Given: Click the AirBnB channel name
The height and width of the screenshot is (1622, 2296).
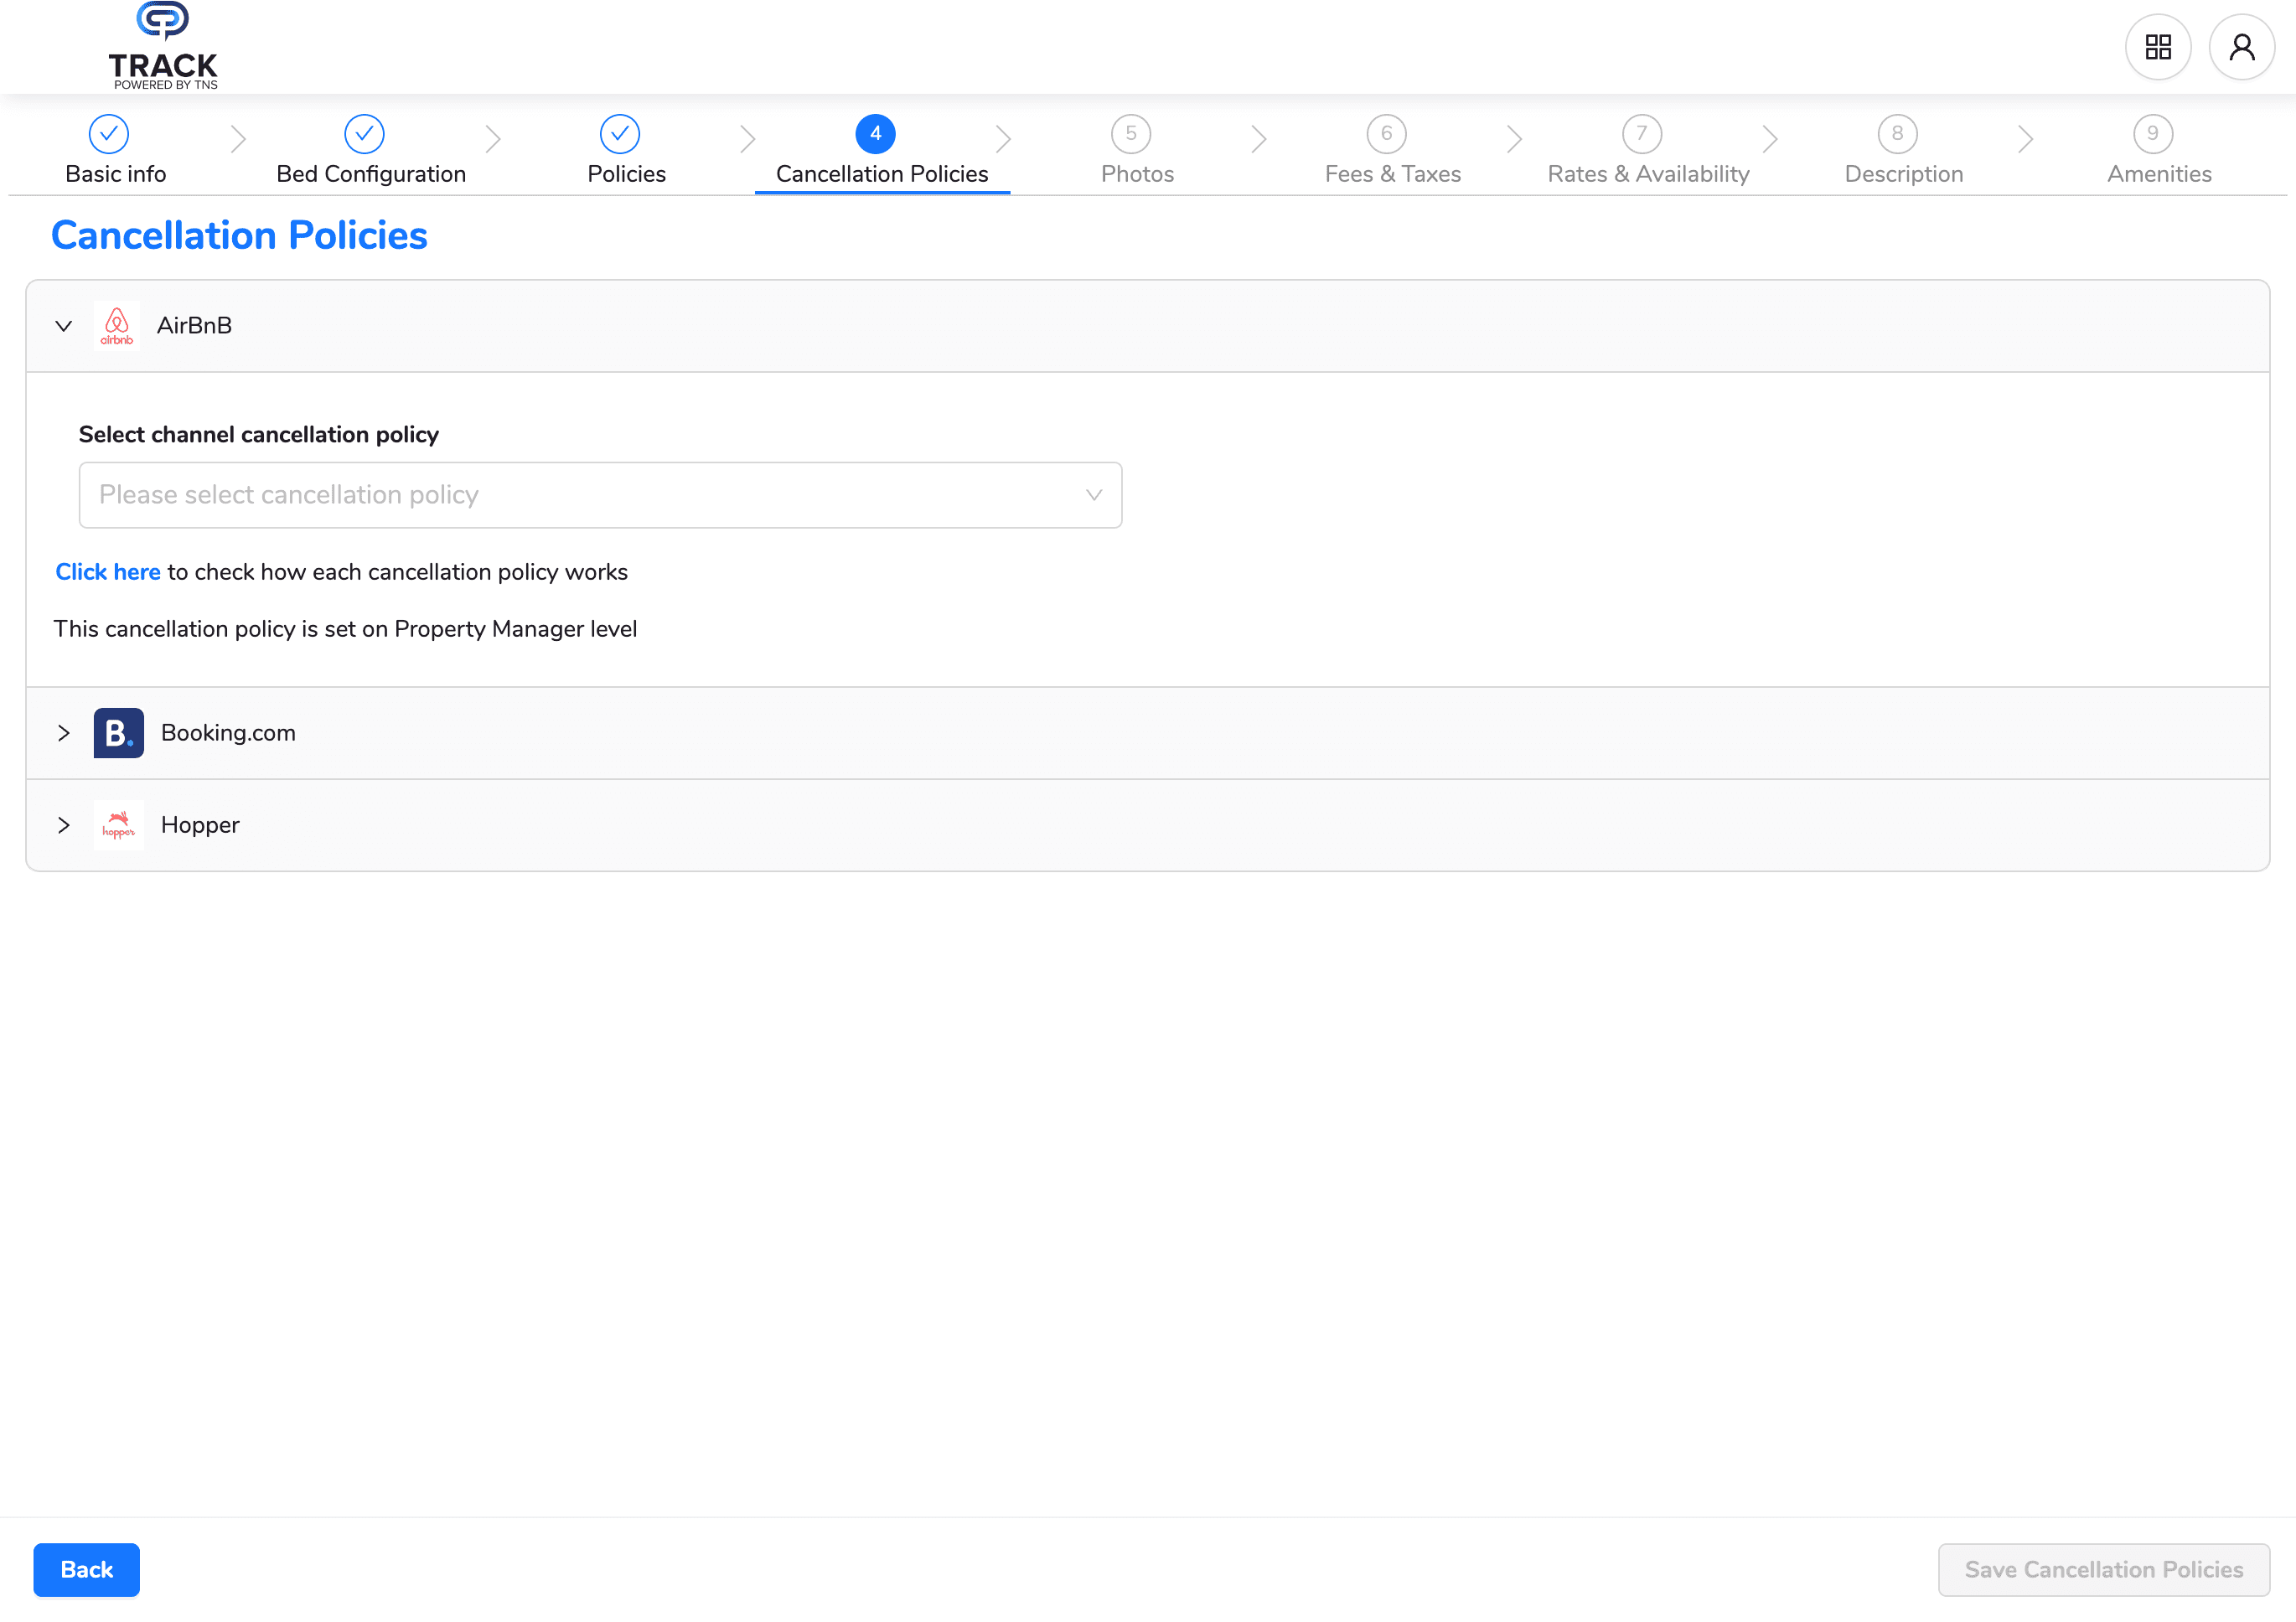Looking at the screenshot, I should [194, 326].
